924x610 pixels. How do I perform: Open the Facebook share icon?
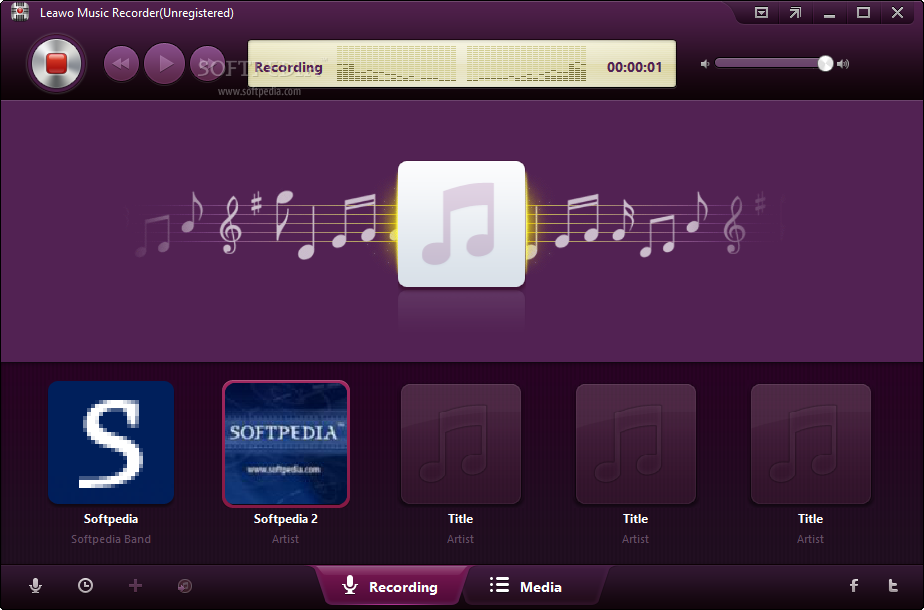pyautogui.click(x=854, y=585)
